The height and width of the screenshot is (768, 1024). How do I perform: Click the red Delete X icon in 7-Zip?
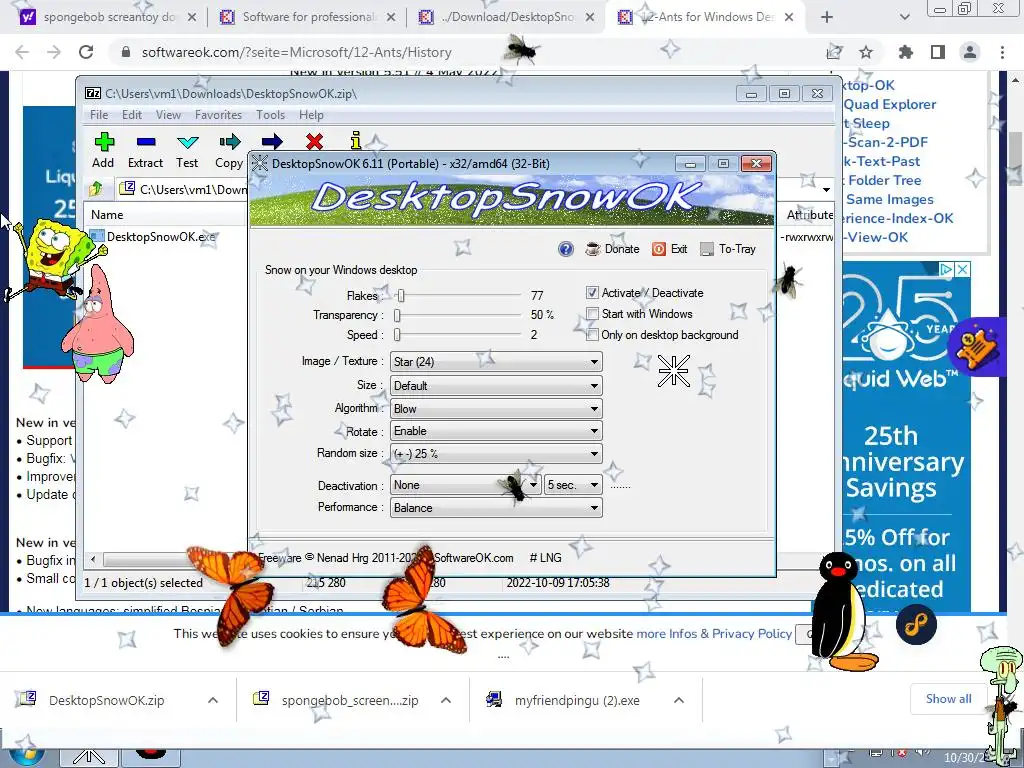point(314,142)
